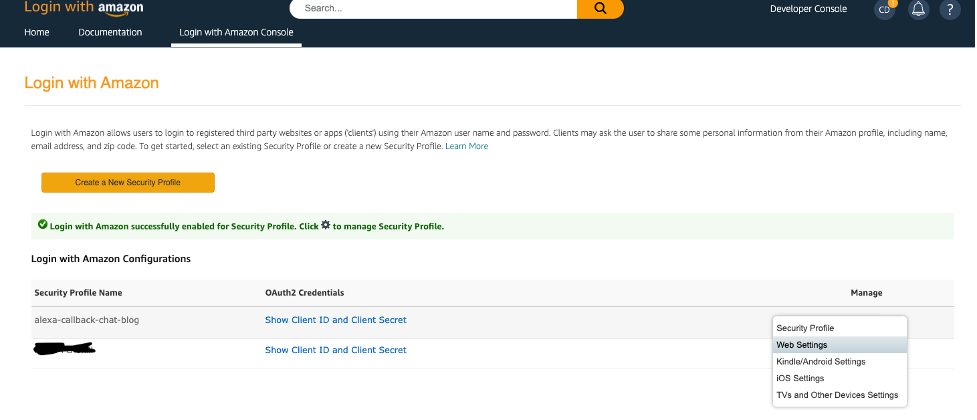Click Create a New Security Profile button
The height and width of the screenshot is (420, 977).
[x=128, y=183]
